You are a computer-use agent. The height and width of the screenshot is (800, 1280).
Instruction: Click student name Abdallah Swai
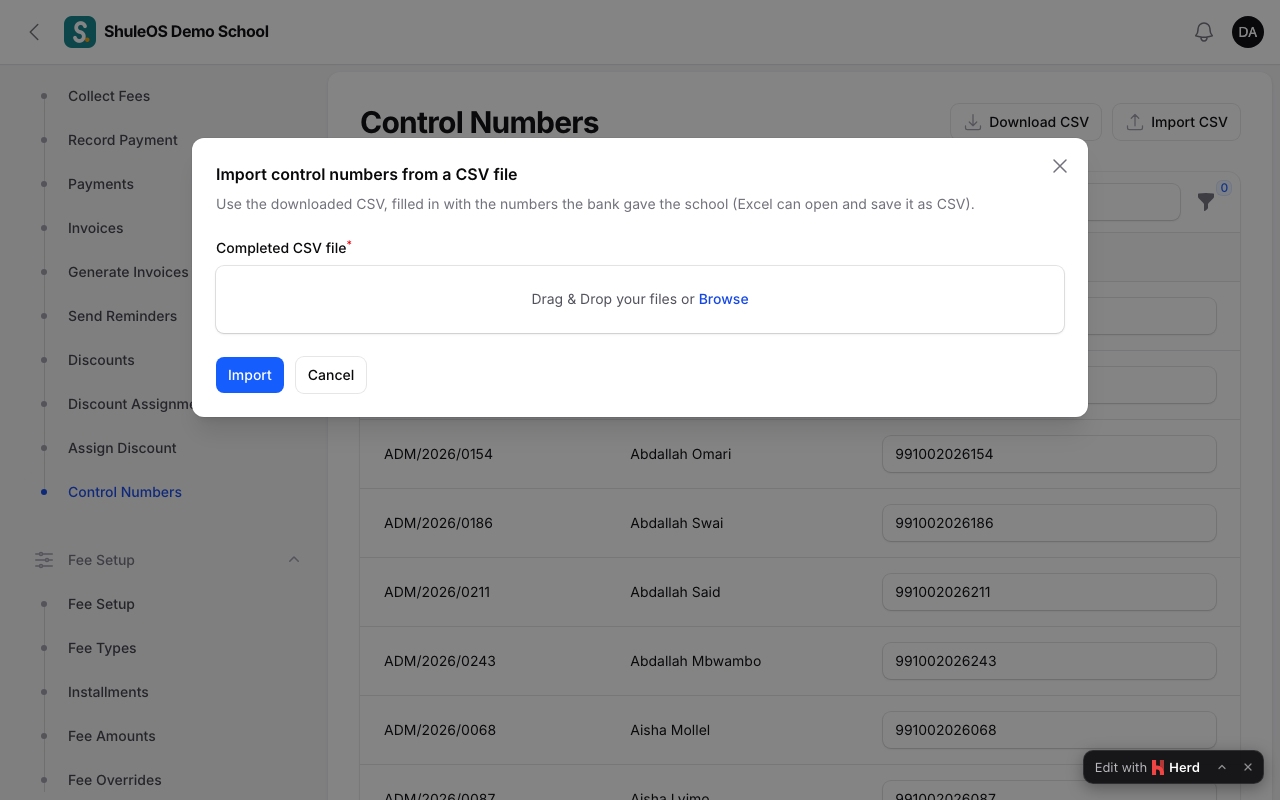677,523
